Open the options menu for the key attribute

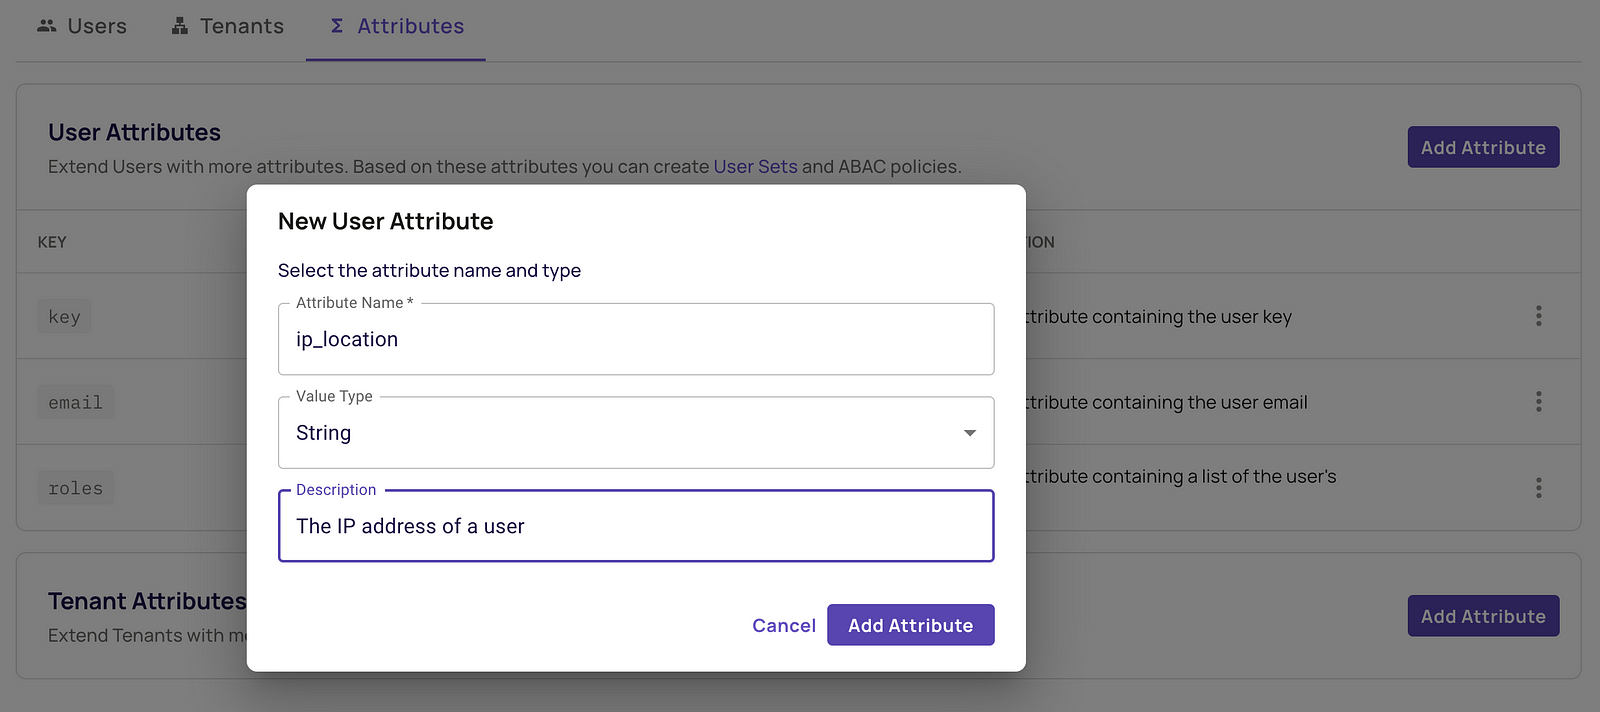coord(1538,316)
